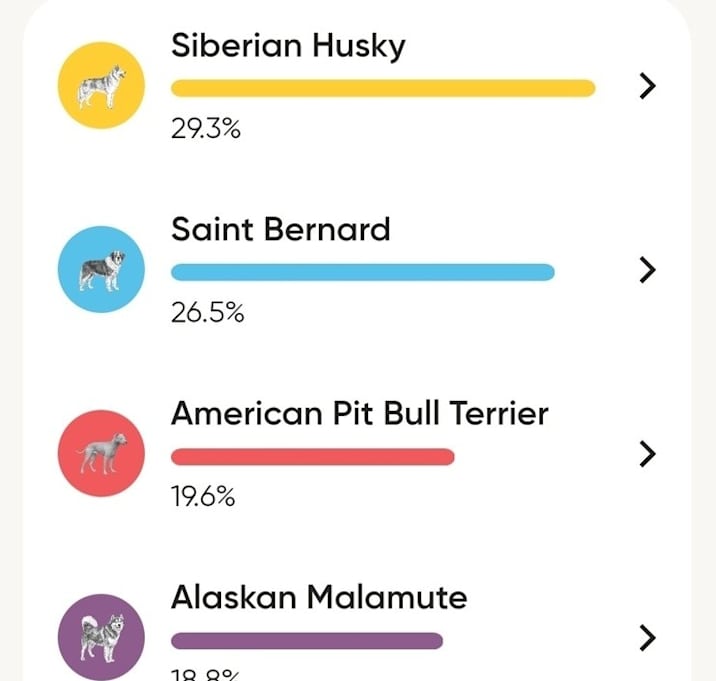Tap the red American Pit Bull Terrier icon
Viewport: 716px width, 681px height.
[101, 454]
